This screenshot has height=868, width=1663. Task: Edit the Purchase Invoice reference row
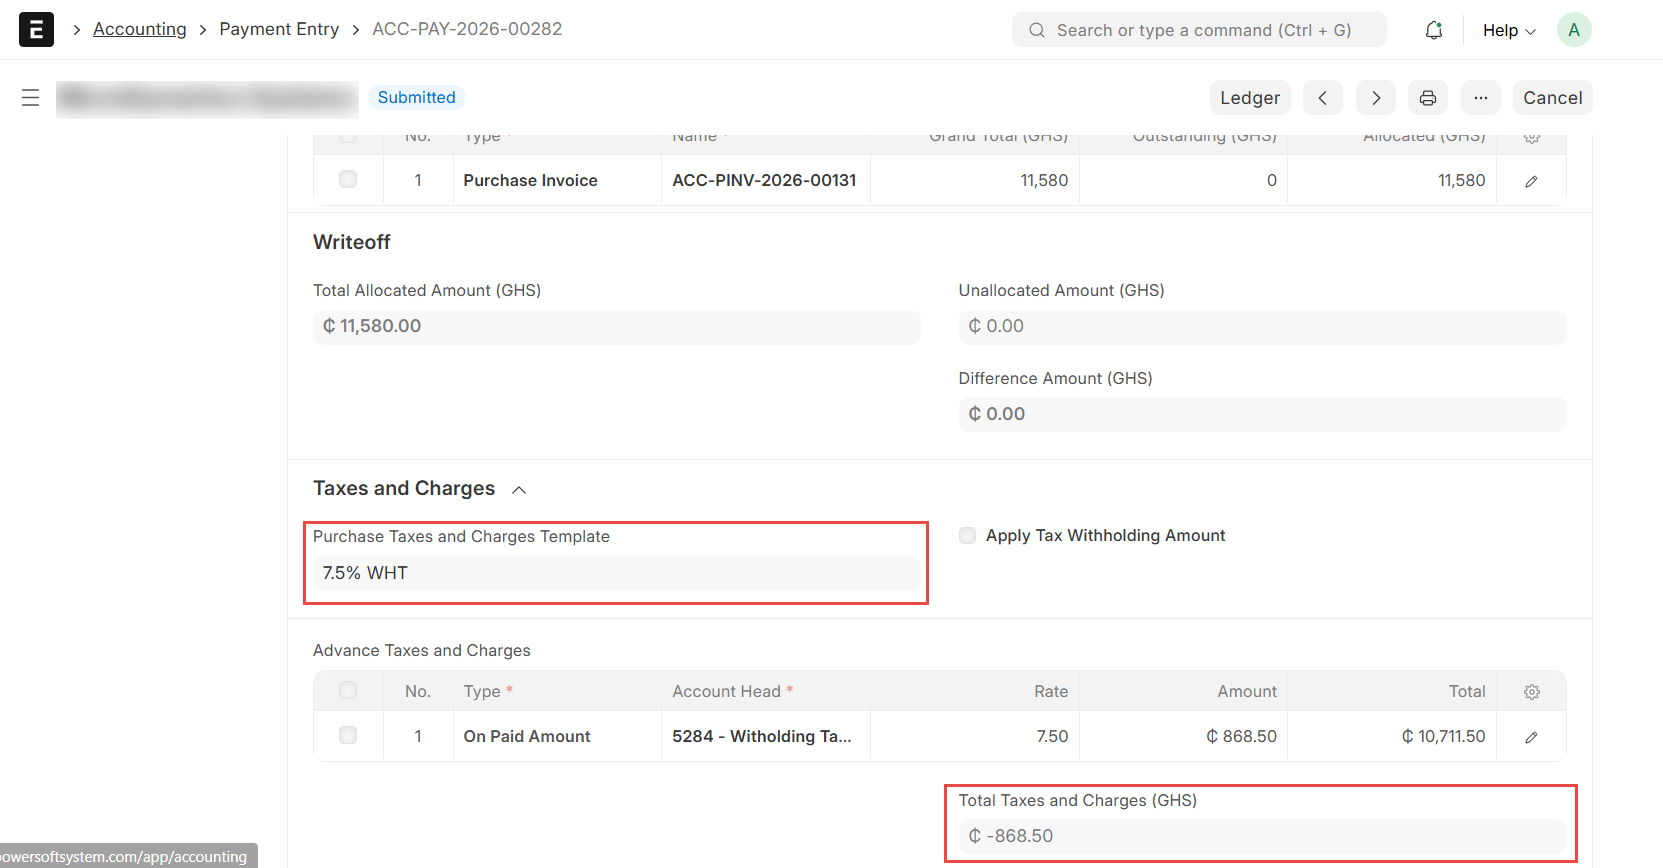tap(1530, 181)
